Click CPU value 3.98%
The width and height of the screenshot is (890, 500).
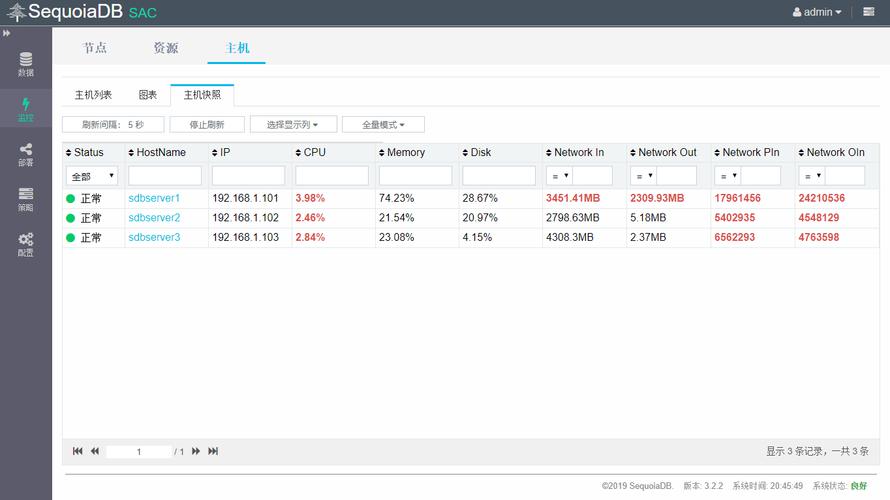point(310,198)
